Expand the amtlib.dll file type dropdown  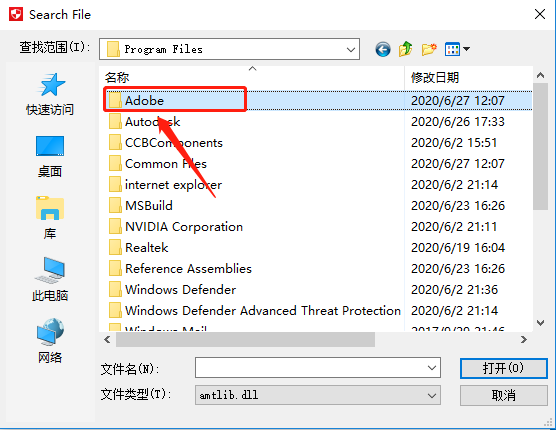432,396
